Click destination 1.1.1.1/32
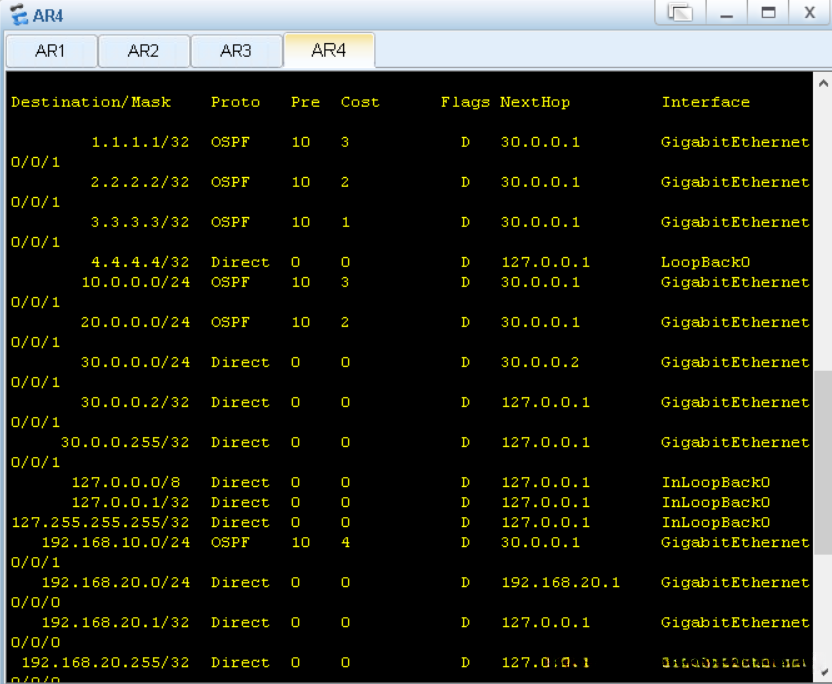The image size is (832, 684). coord(140,142)
